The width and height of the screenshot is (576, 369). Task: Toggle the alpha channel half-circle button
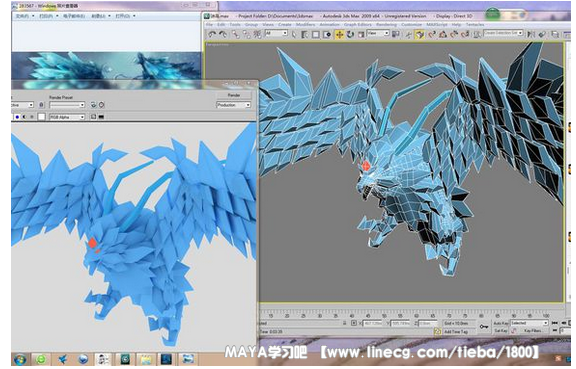[24, 117]
